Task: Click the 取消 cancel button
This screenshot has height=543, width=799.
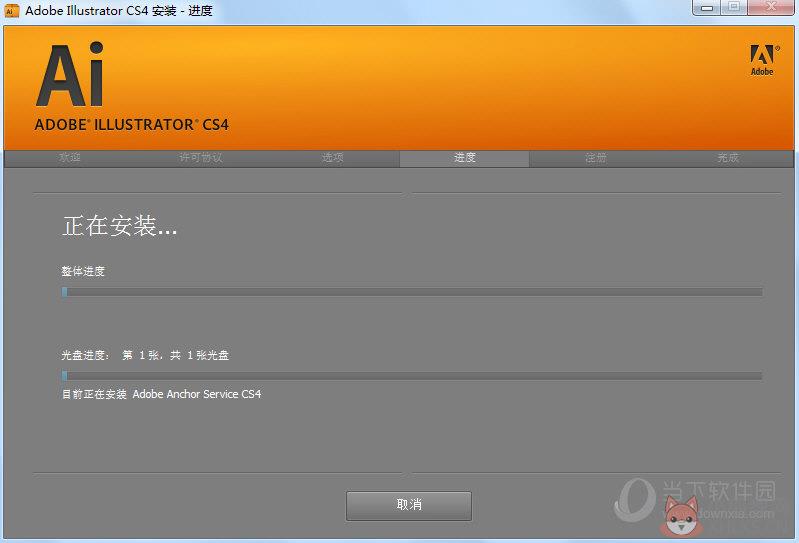Action: click(409, 505)
